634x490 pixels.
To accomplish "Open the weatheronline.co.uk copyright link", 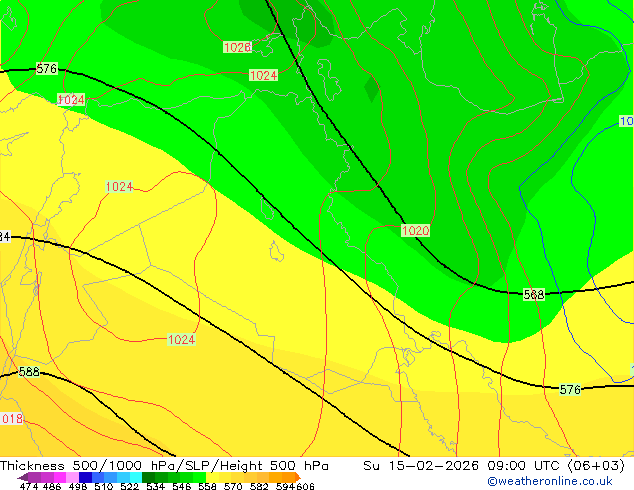I will [x=550, y=481].
